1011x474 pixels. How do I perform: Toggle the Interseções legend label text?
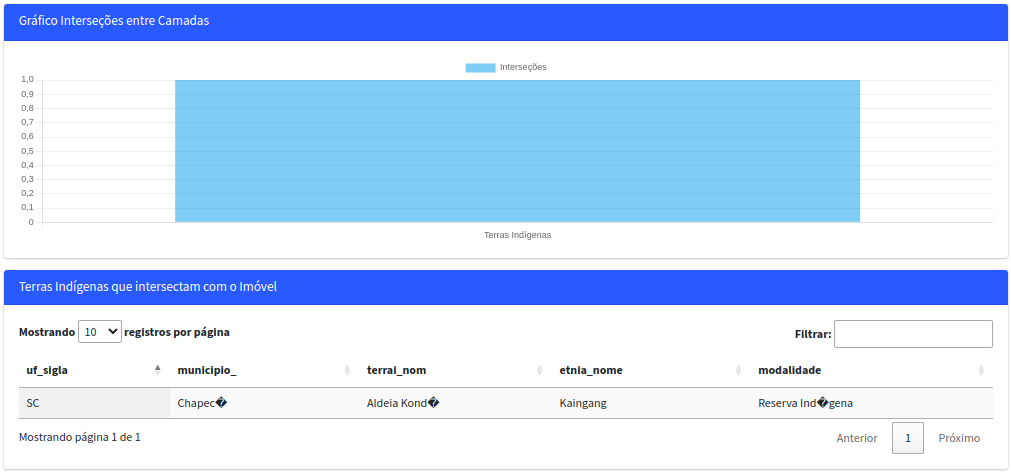coord(523,67)
